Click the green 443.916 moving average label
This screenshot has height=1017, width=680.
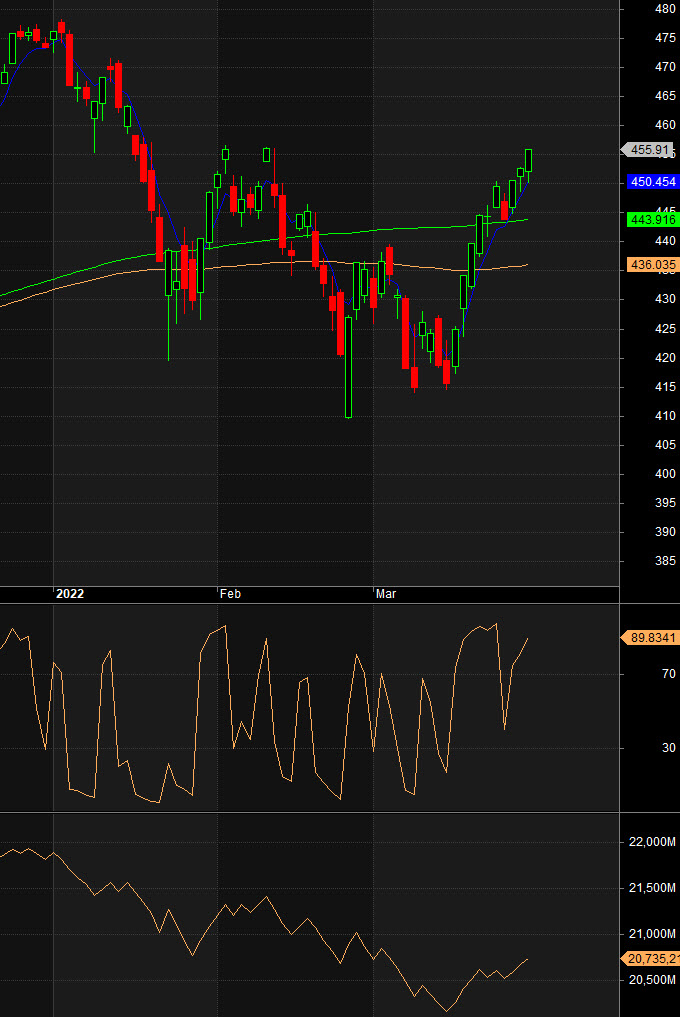tap(653, 220)
